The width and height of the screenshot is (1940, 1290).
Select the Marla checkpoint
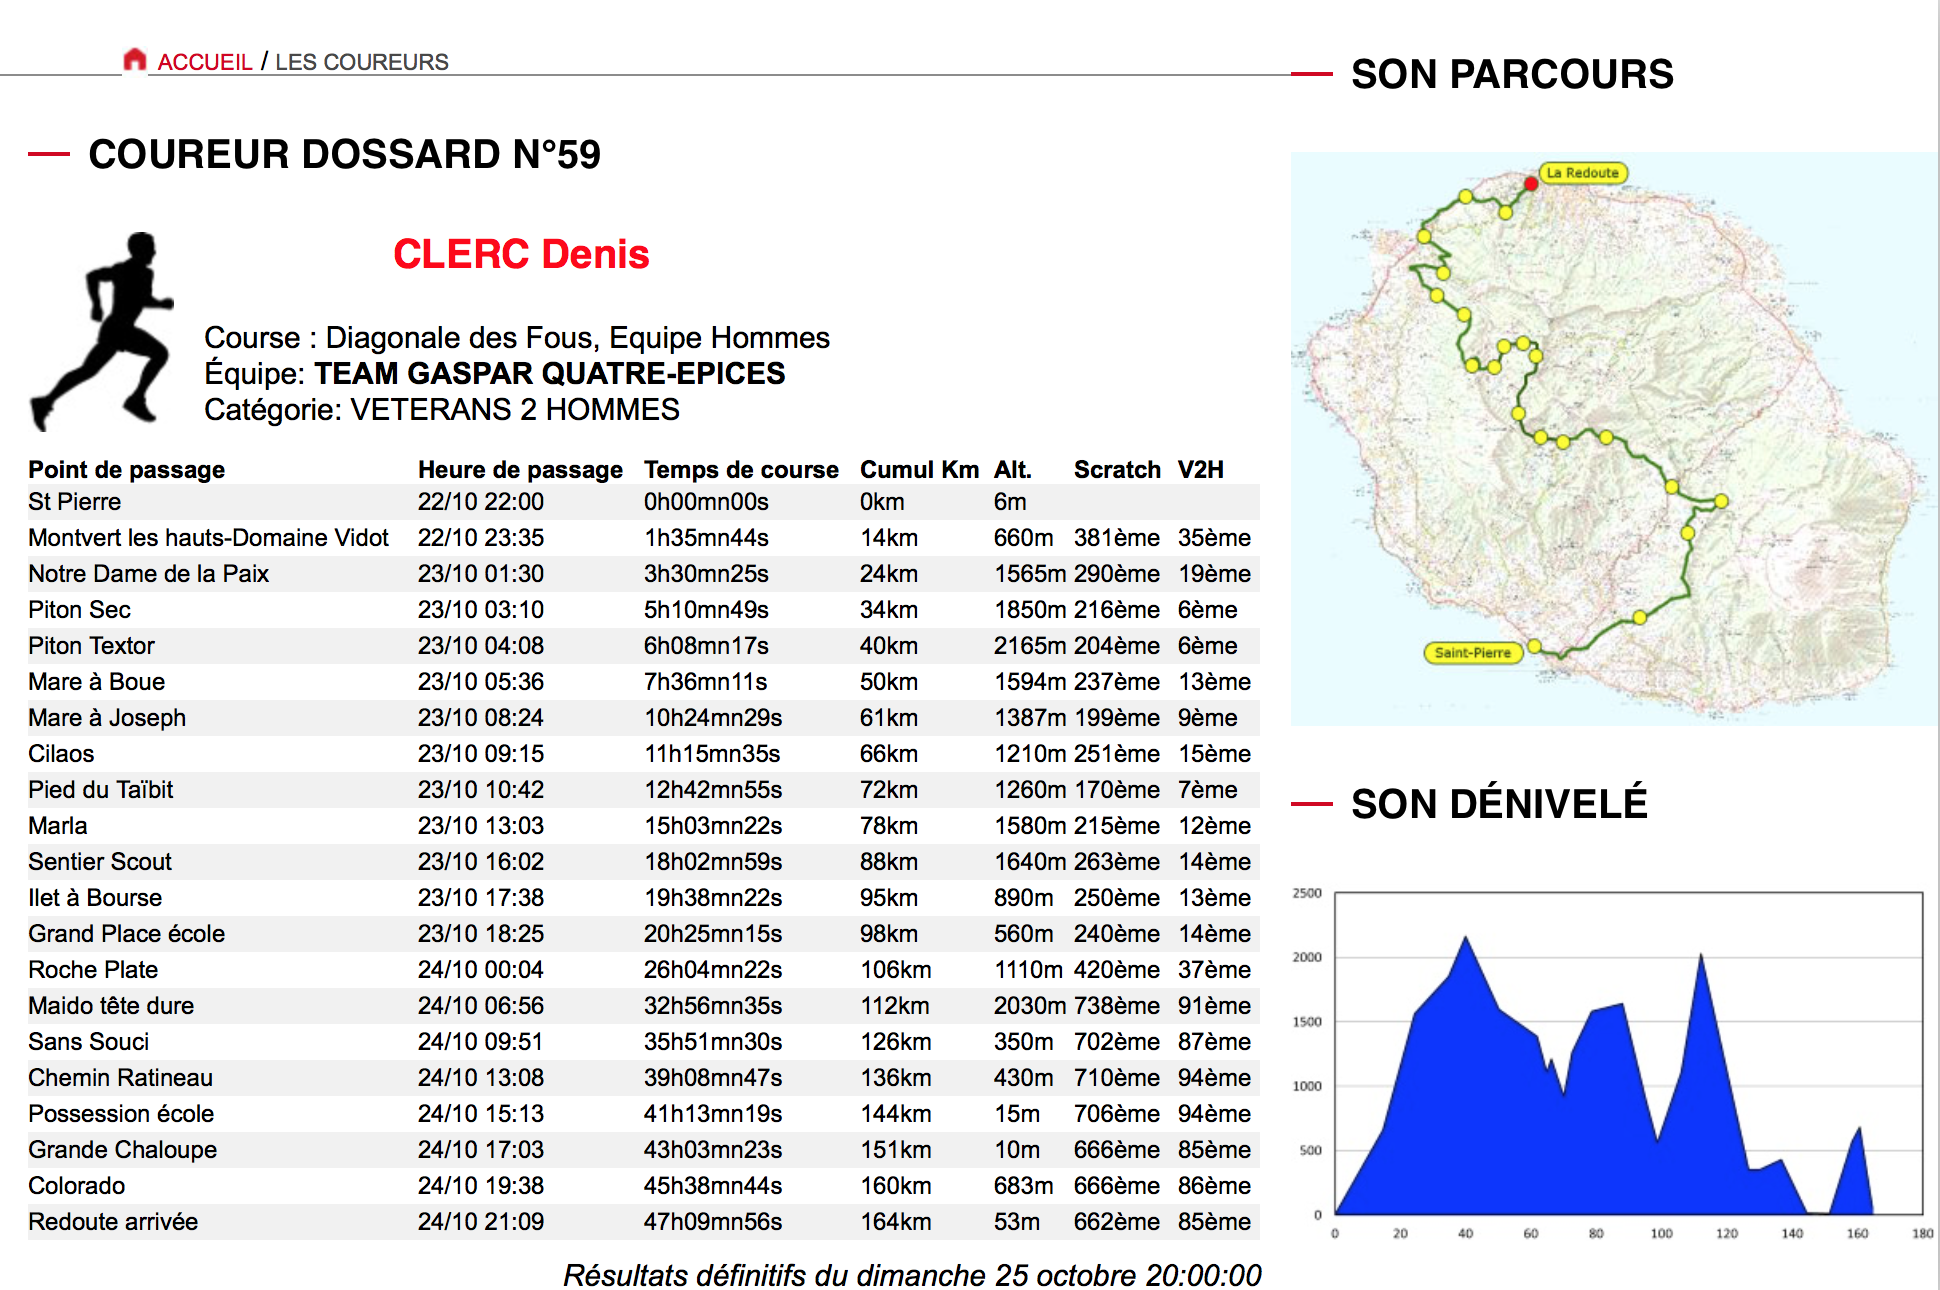point(644,826)
